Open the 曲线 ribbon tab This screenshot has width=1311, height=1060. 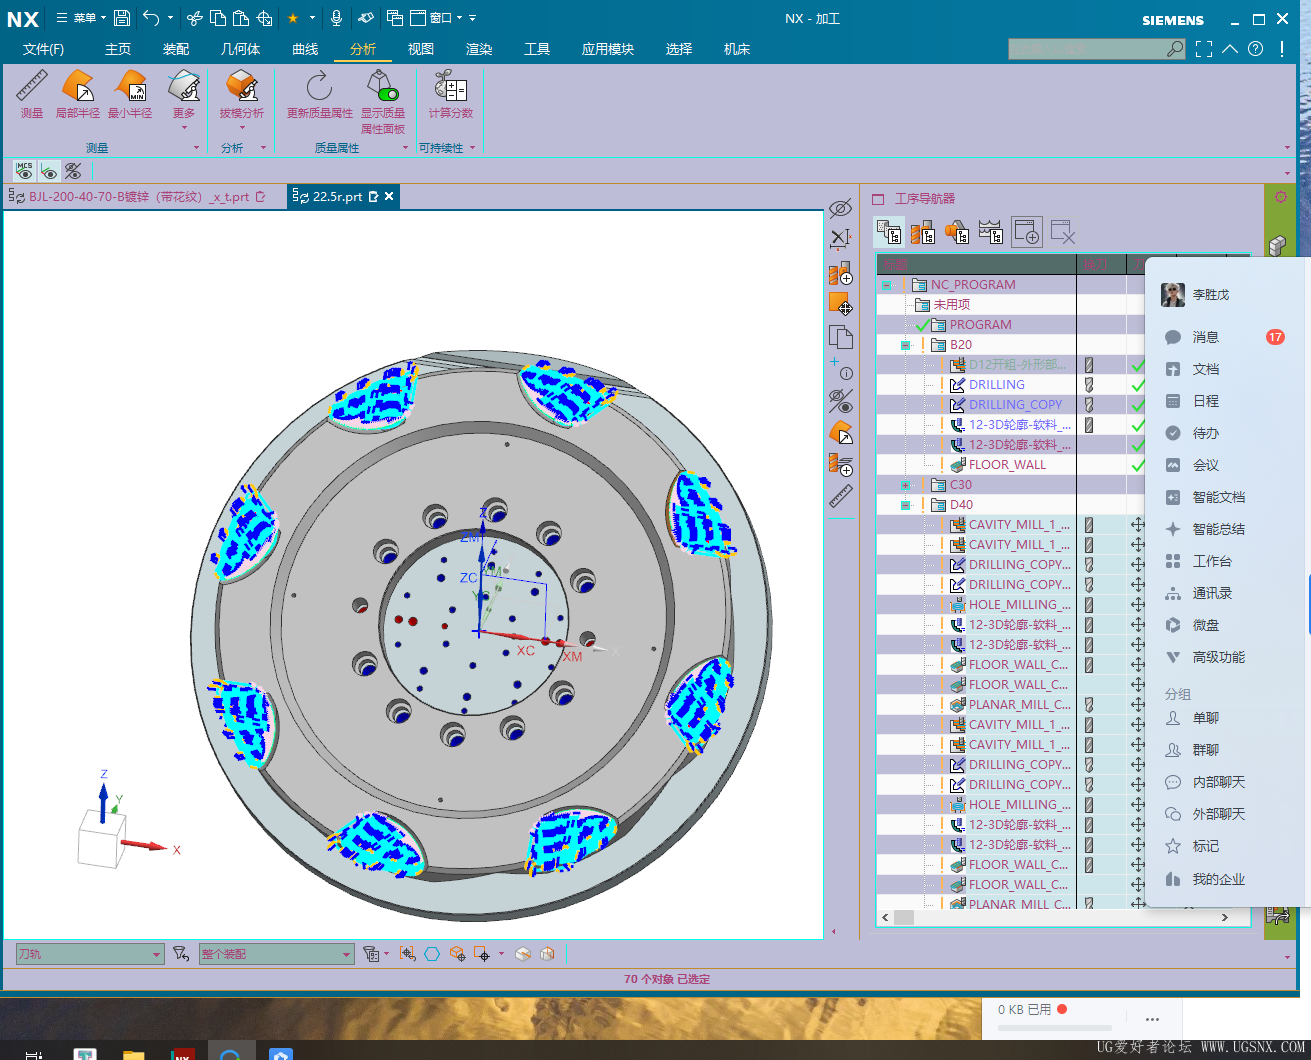(x=305, y=49)
